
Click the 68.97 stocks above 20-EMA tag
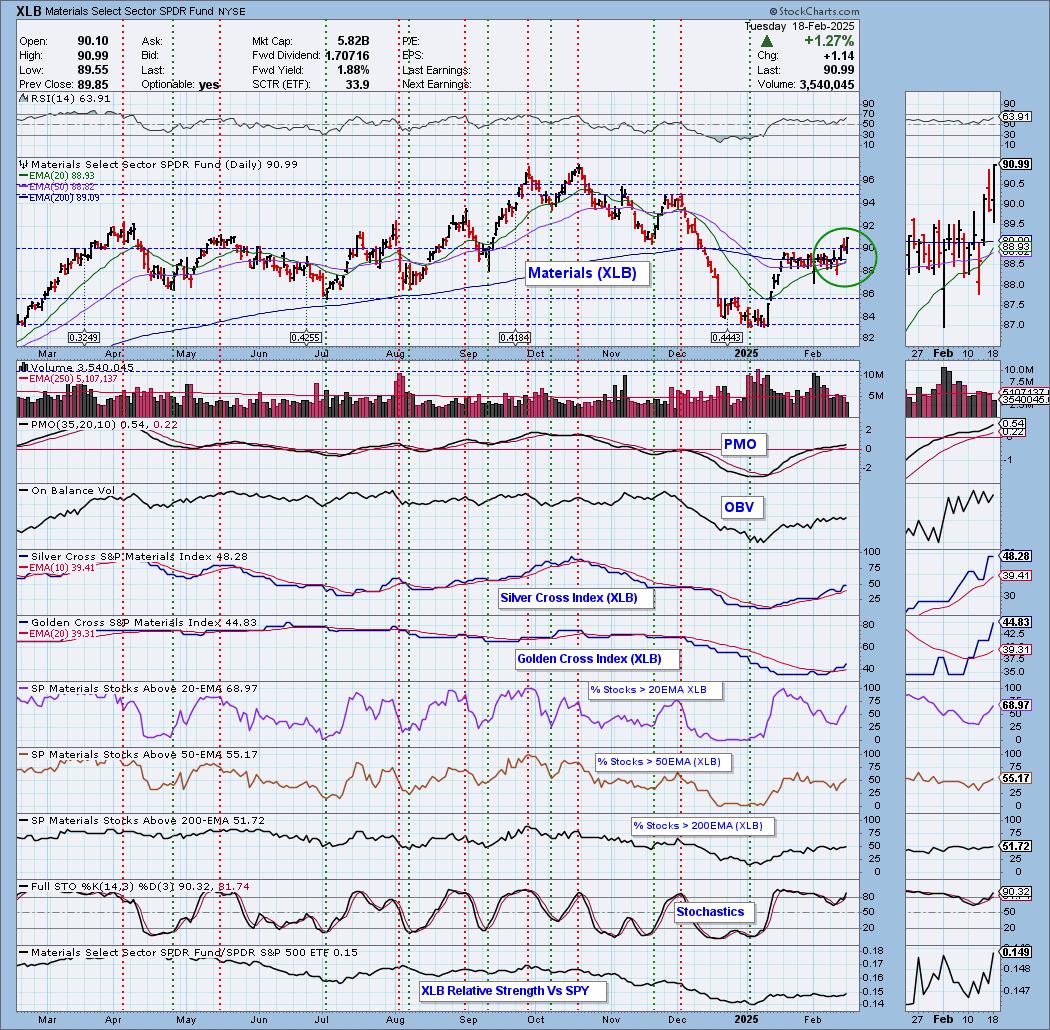click(x=1016, y=705)
